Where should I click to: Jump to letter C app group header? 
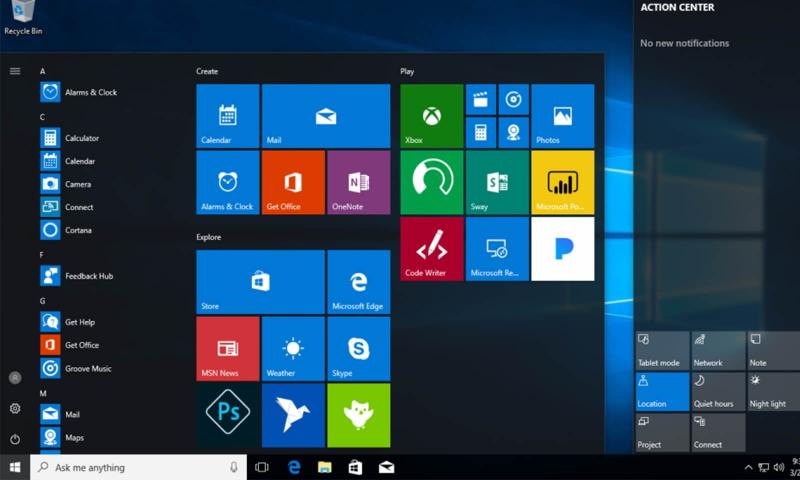click(42, 117)
